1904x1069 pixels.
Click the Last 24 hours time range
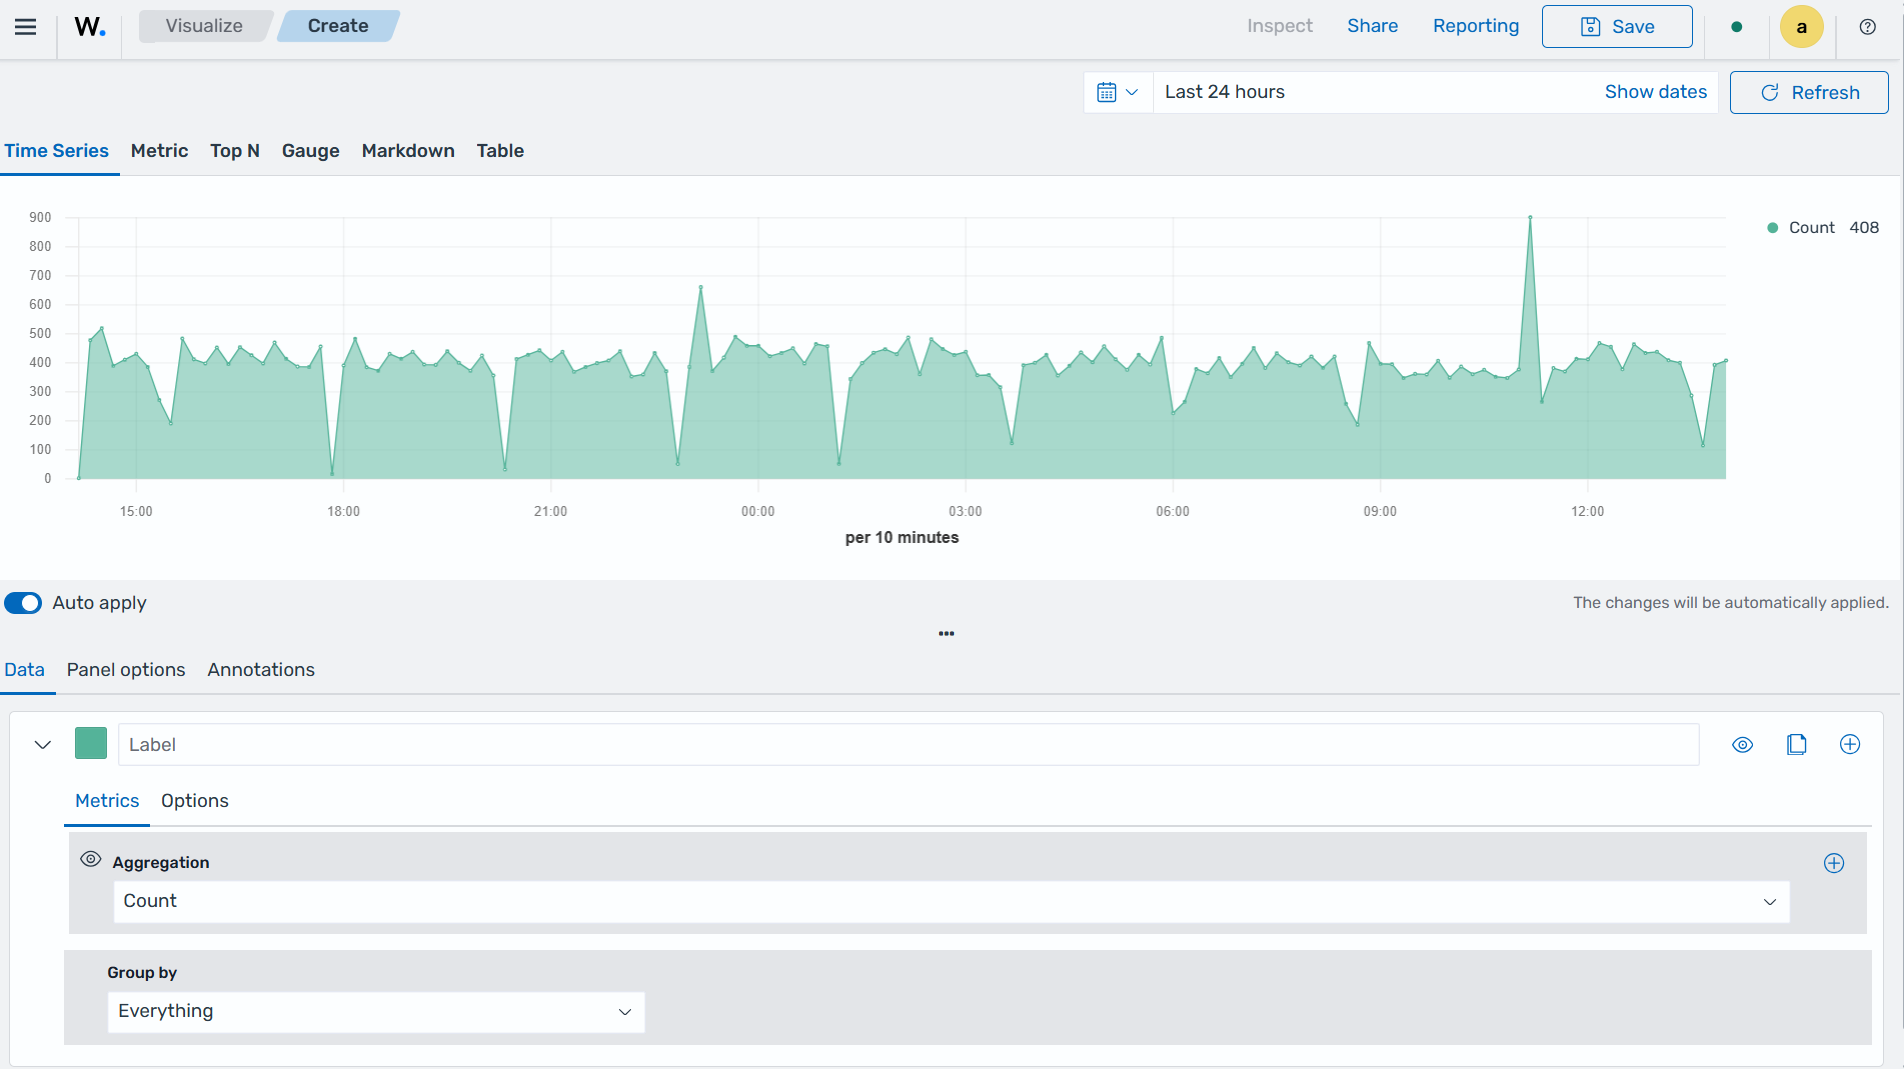[x=1225, y=92]
